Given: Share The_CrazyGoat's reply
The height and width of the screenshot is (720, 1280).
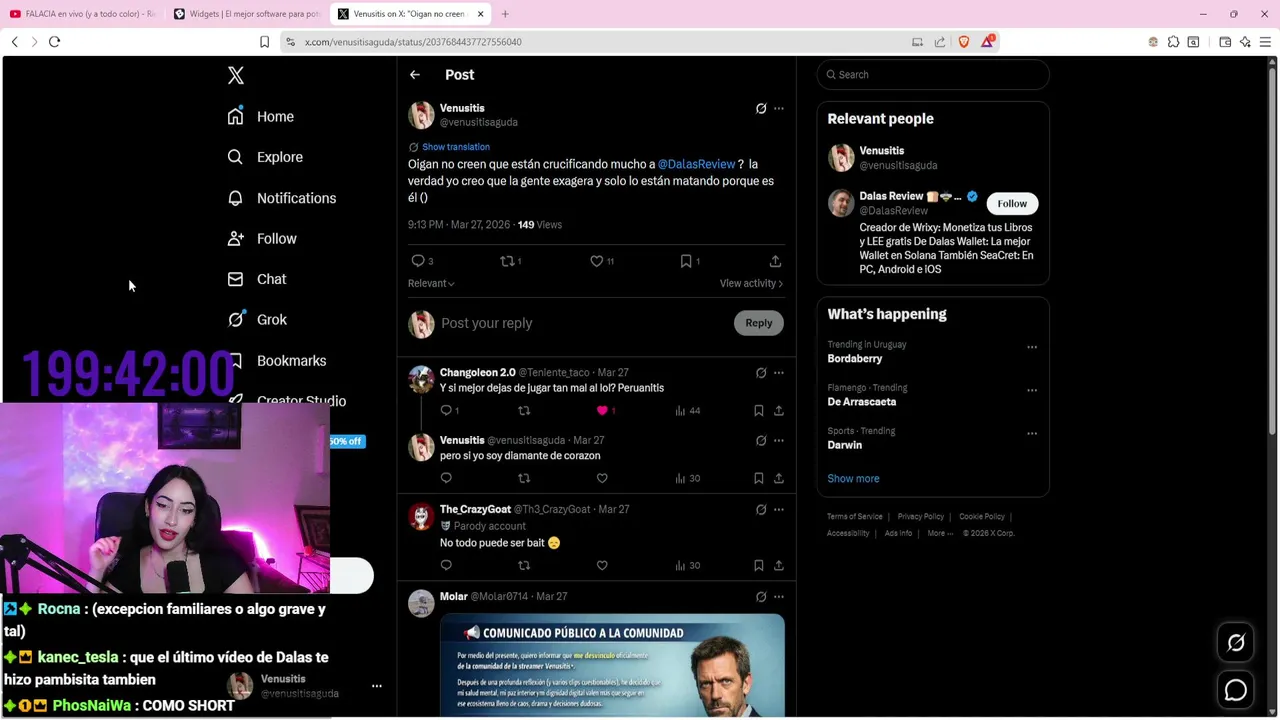Looking at the screenshot, I should pyautogui.click(x=779, y=566).
